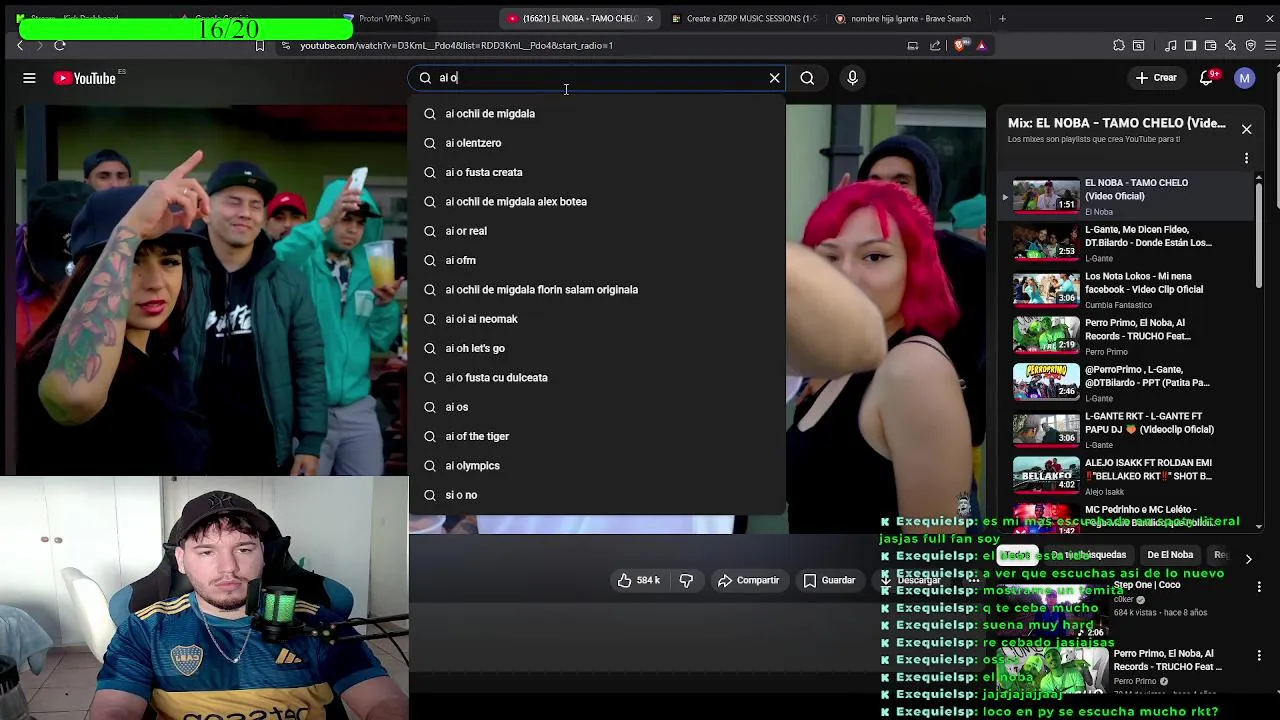Pick suggestion 'si o no'
Image resolution: width=1280 pixels, height=720 pixels.
[596, 495]
